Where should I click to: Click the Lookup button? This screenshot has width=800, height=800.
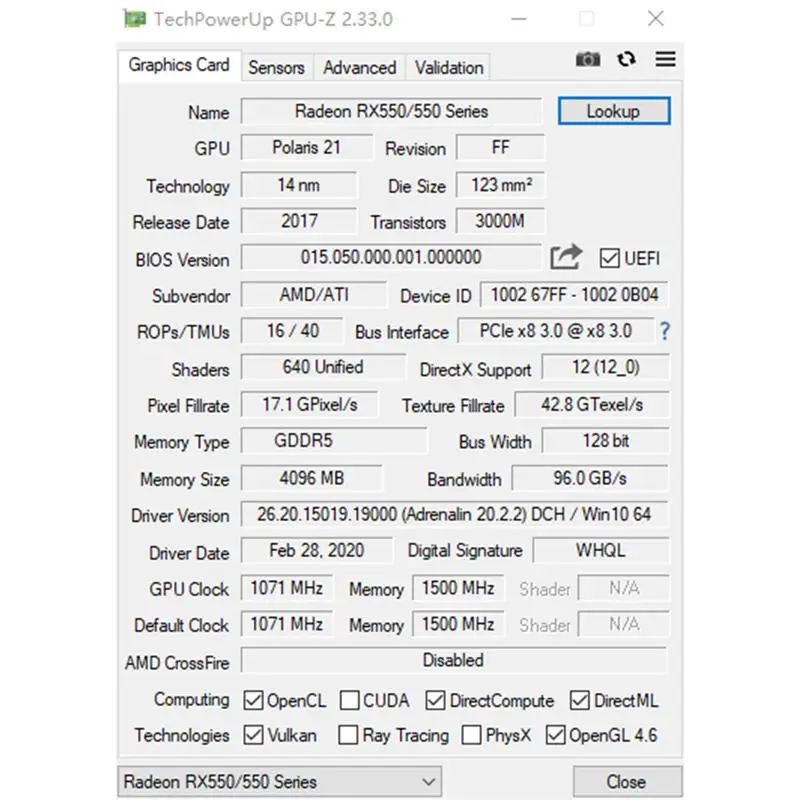pos(614,111)
